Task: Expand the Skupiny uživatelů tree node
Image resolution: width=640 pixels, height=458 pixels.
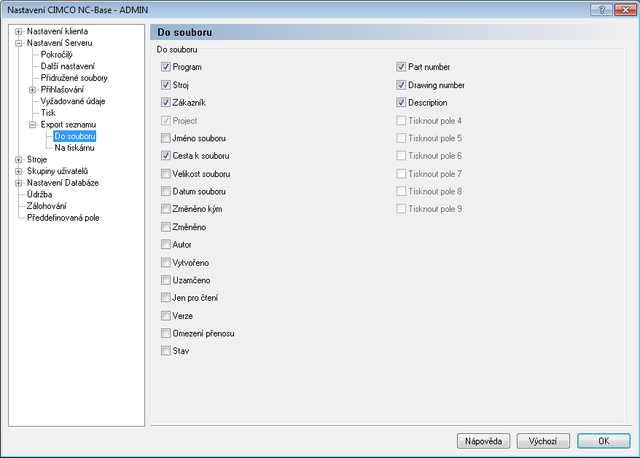Action: pos(18,171)
